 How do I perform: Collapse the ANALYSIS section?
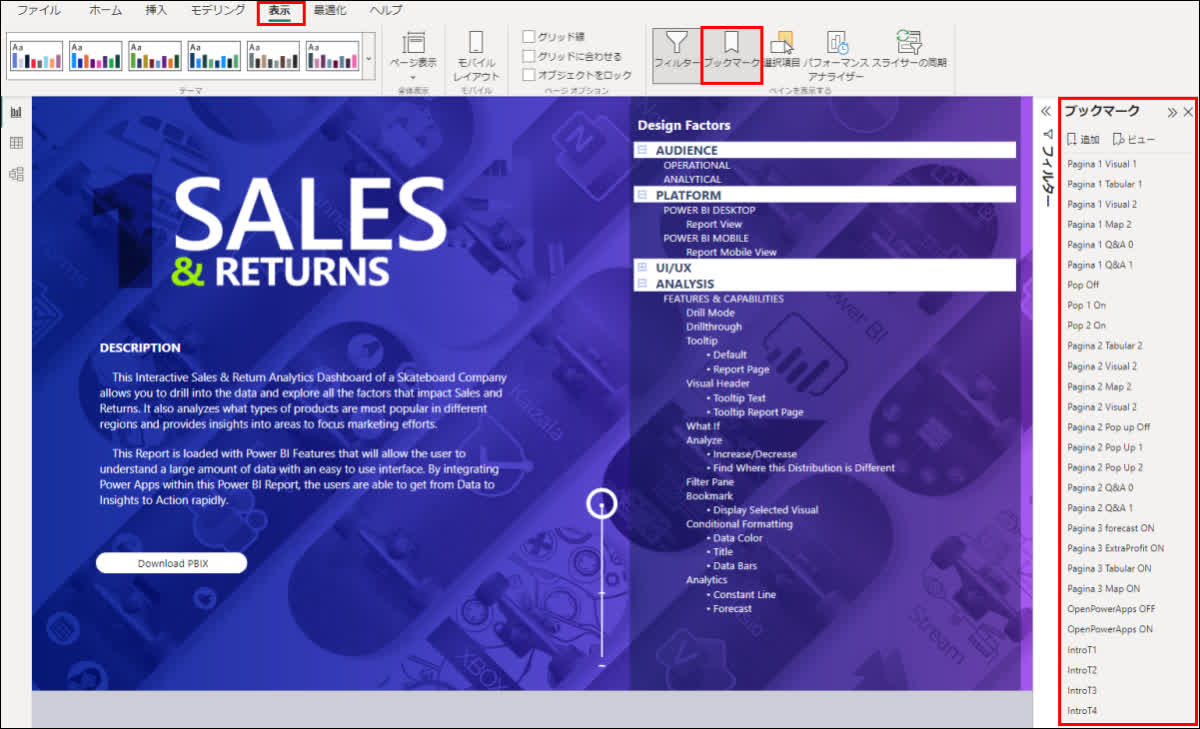[x=642, y=284]
